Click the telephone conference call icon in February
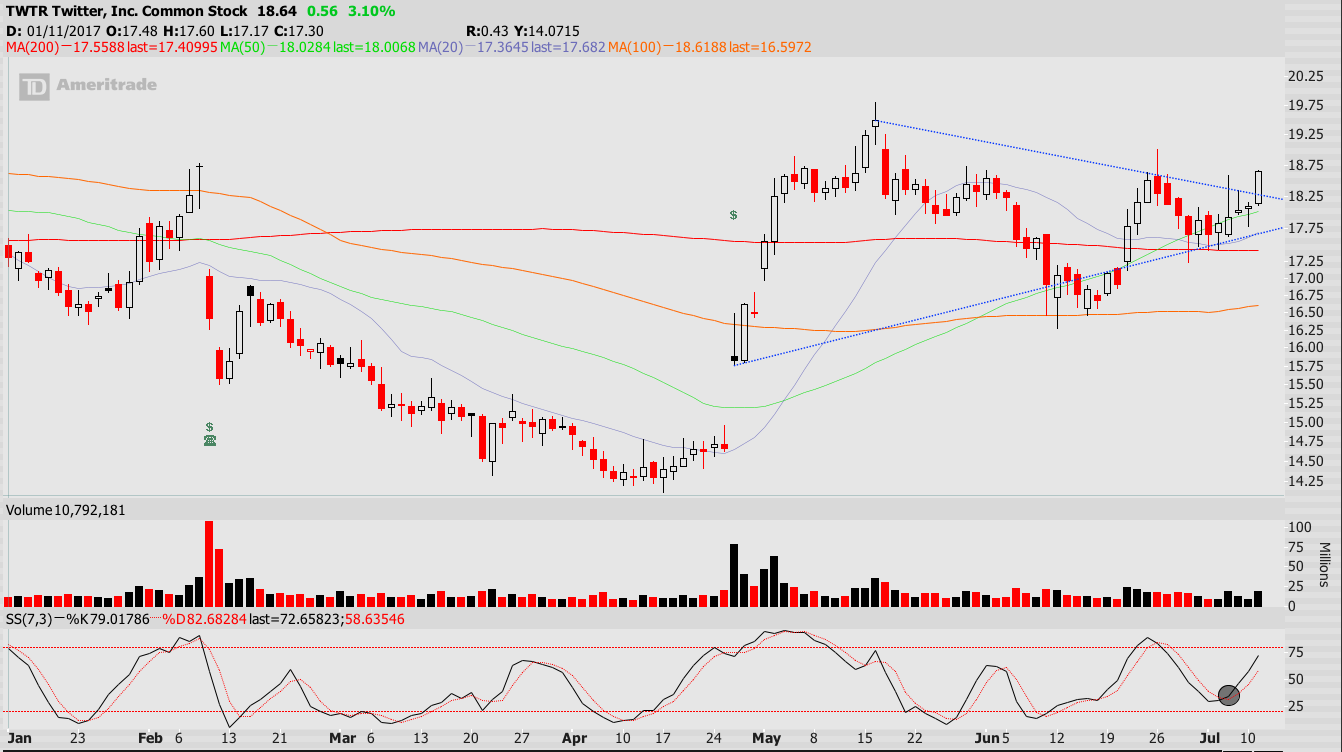Viewport: 1342px width, 752px height. pyautogui.click(x=210, y=440)
